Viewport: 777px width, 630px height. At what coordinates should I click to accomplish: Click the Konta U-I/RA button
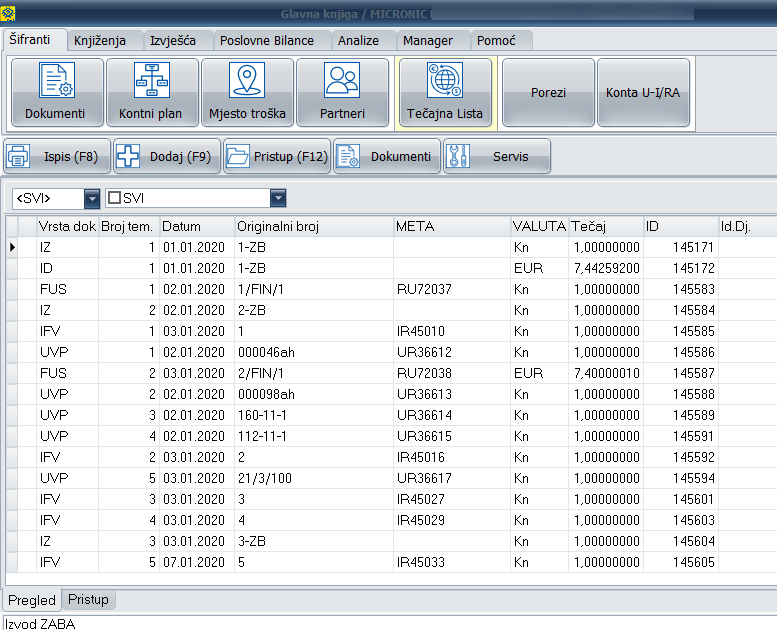643,92
